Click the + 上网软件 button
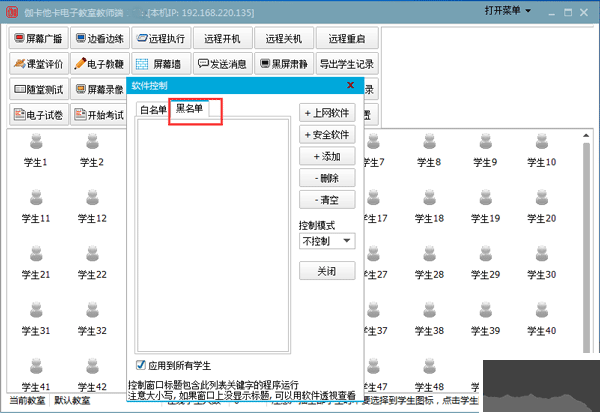This screenshot has height=413, width=600. pyautogui.click(x=327, y=113)
